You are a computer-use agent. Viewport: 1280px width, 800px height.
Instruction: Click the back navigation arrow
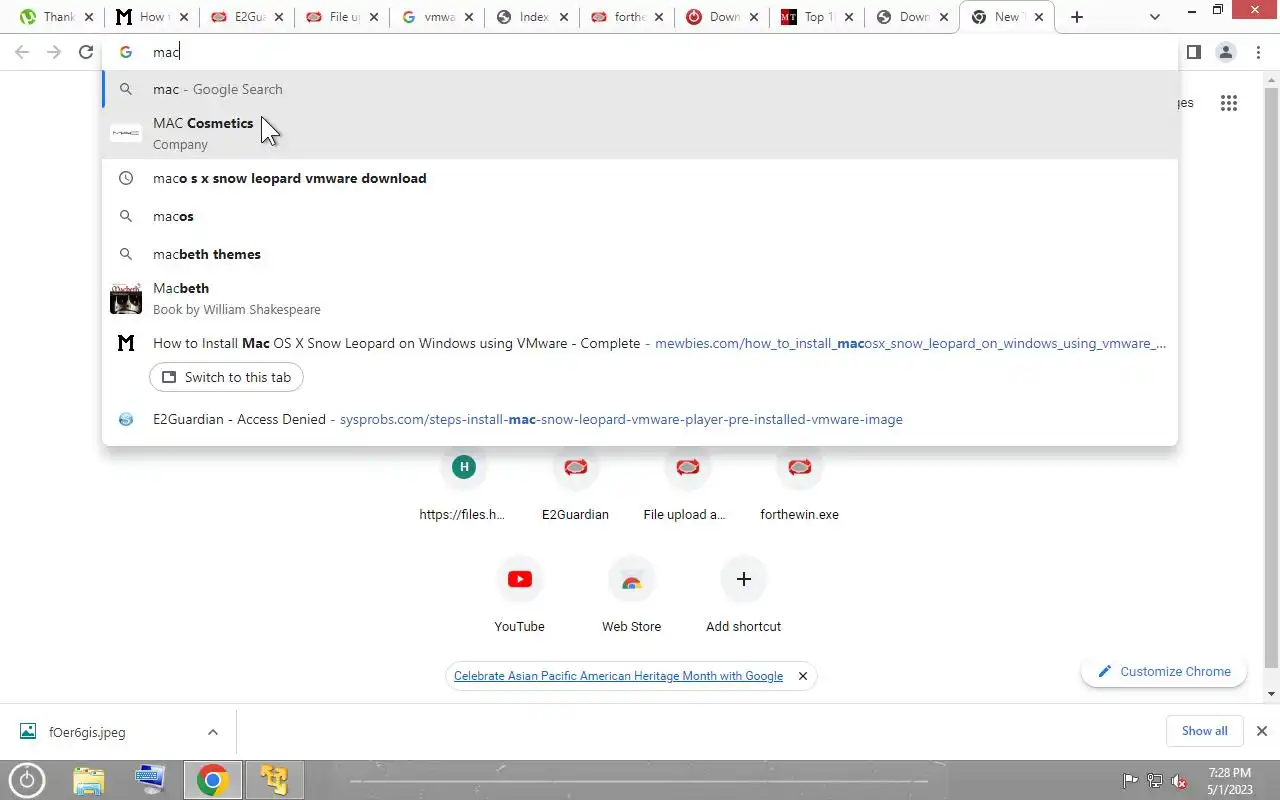pyautogui.click(x=22, y=52)
